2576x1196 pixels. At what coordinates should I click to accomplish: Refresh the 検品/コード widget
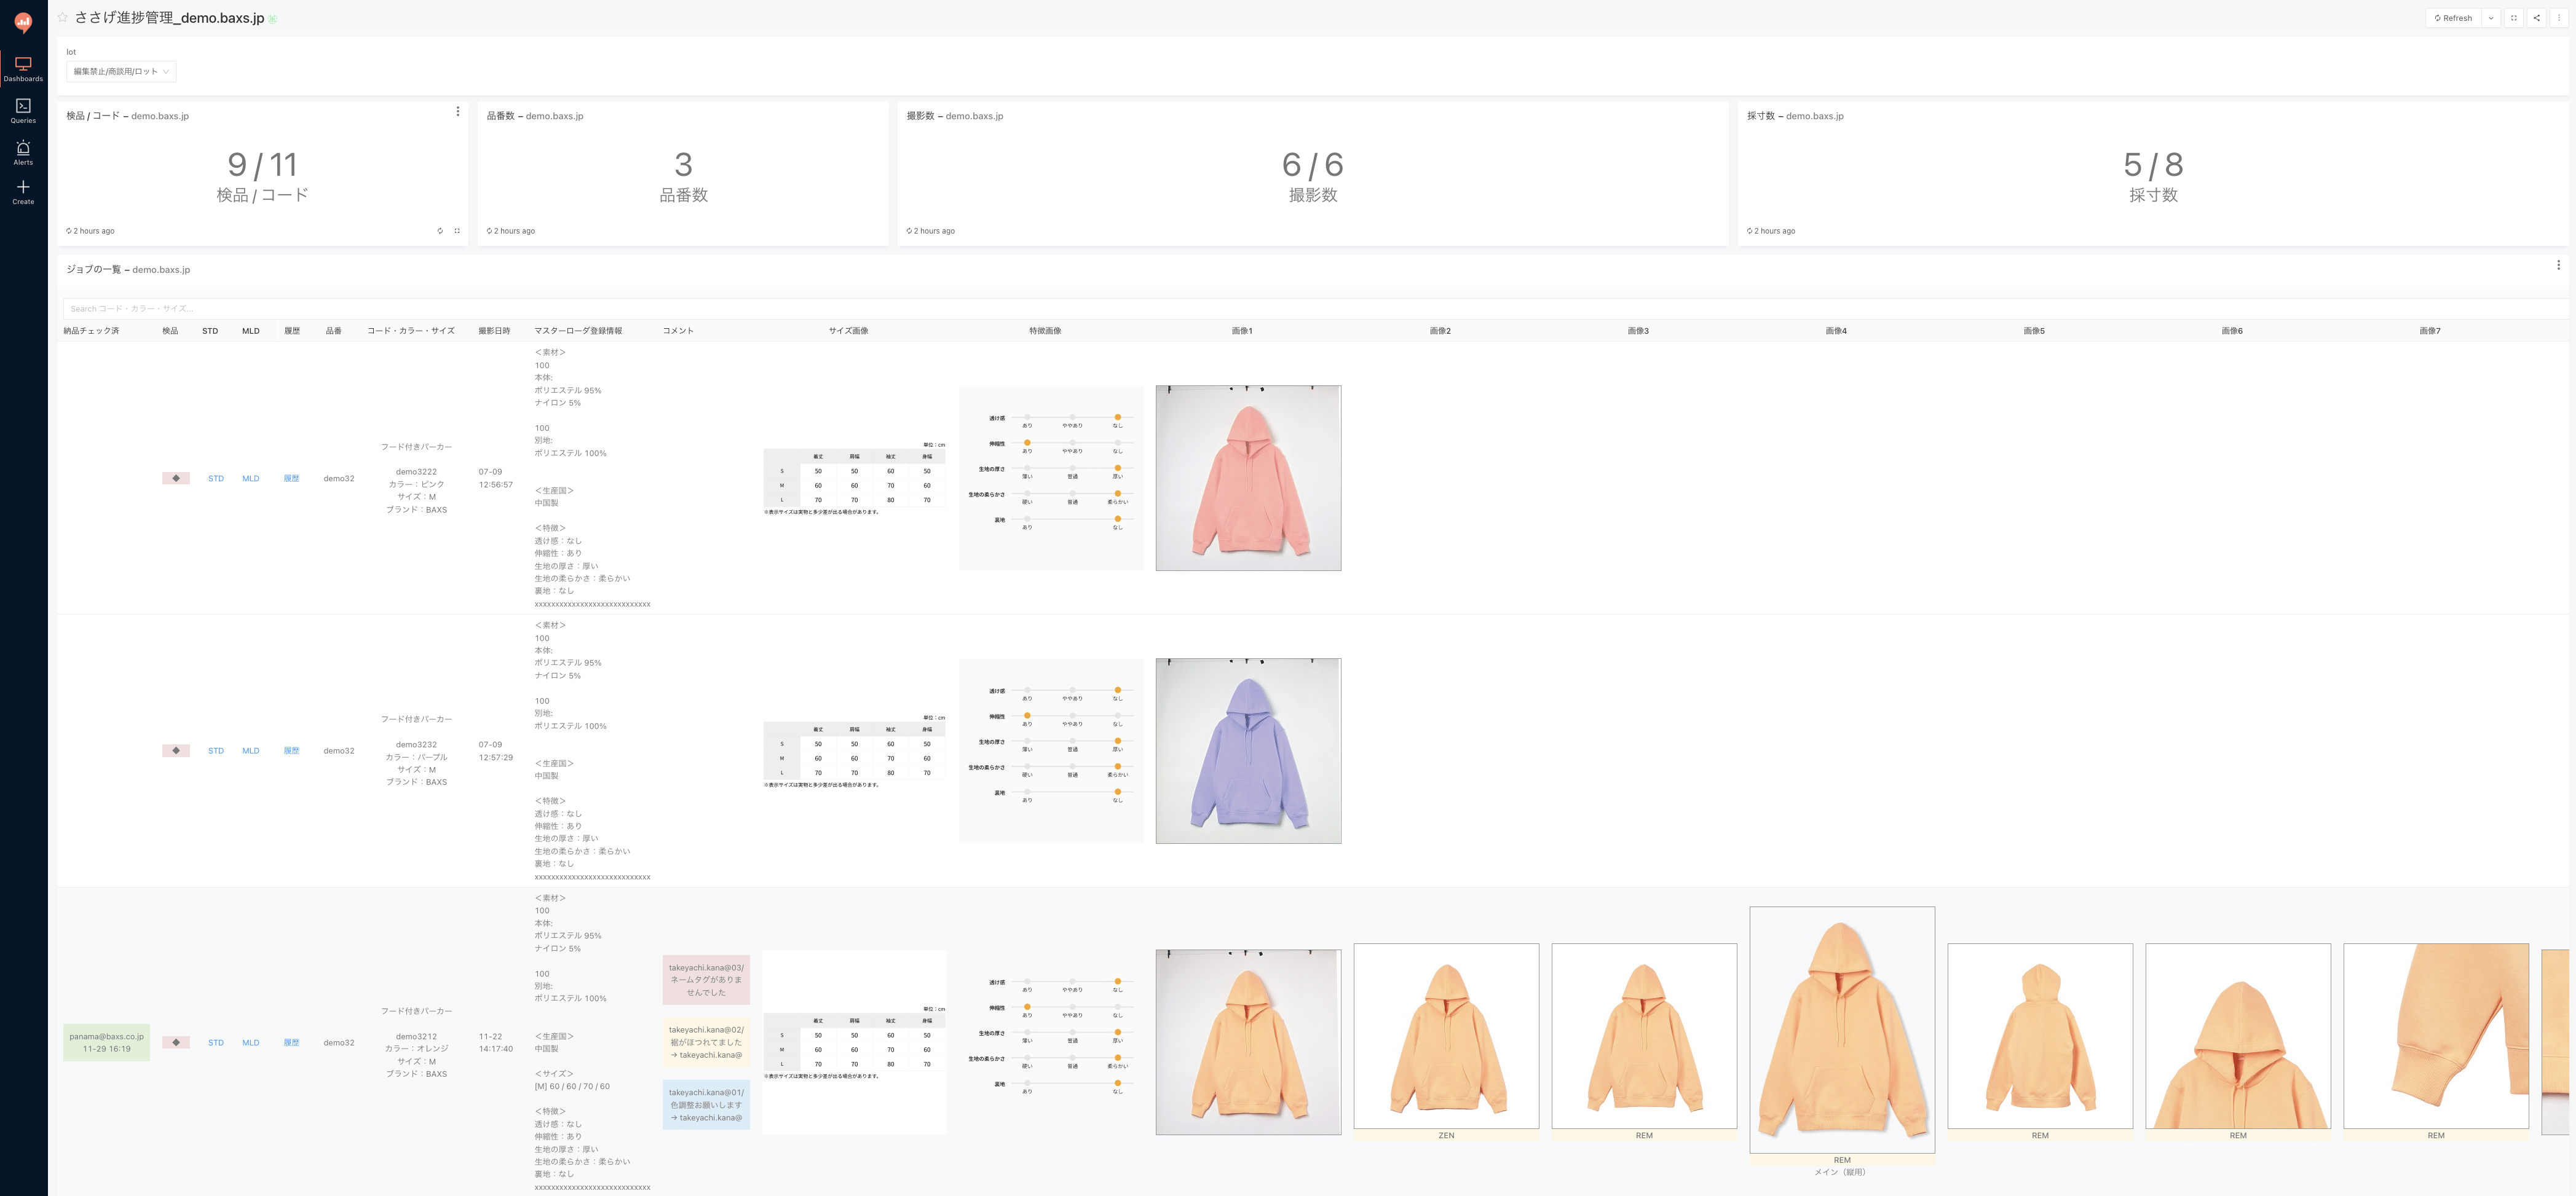(440, 231)
